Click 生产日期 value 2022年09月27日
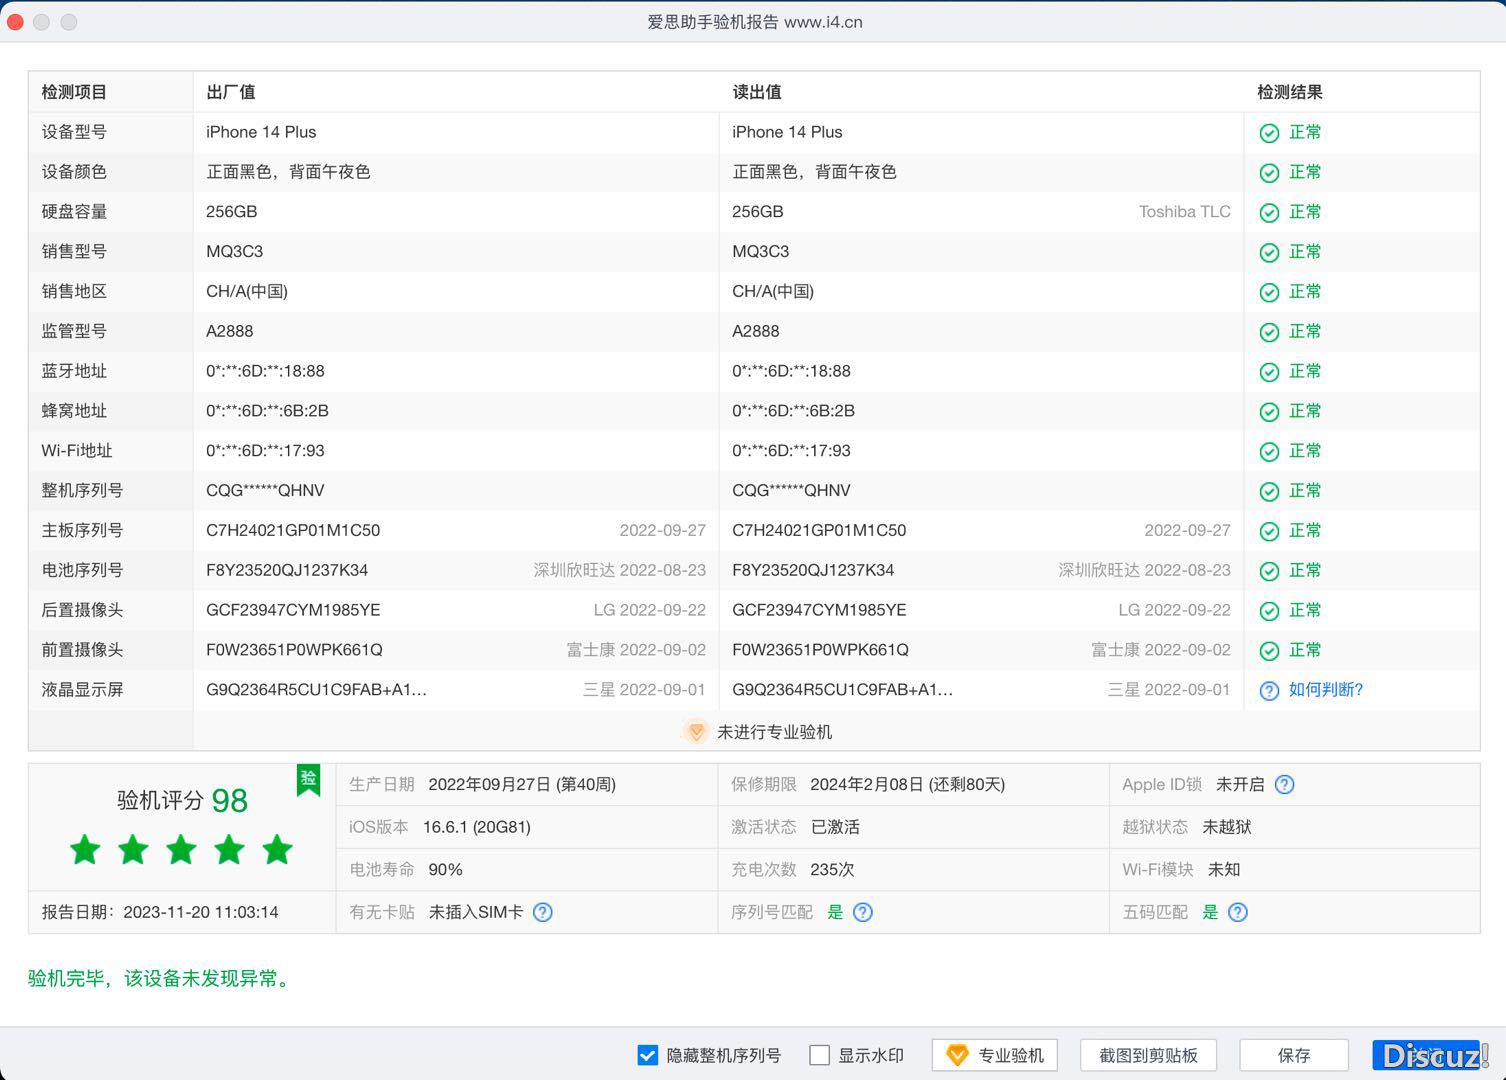1506x1080 pixels. (522, 785)
